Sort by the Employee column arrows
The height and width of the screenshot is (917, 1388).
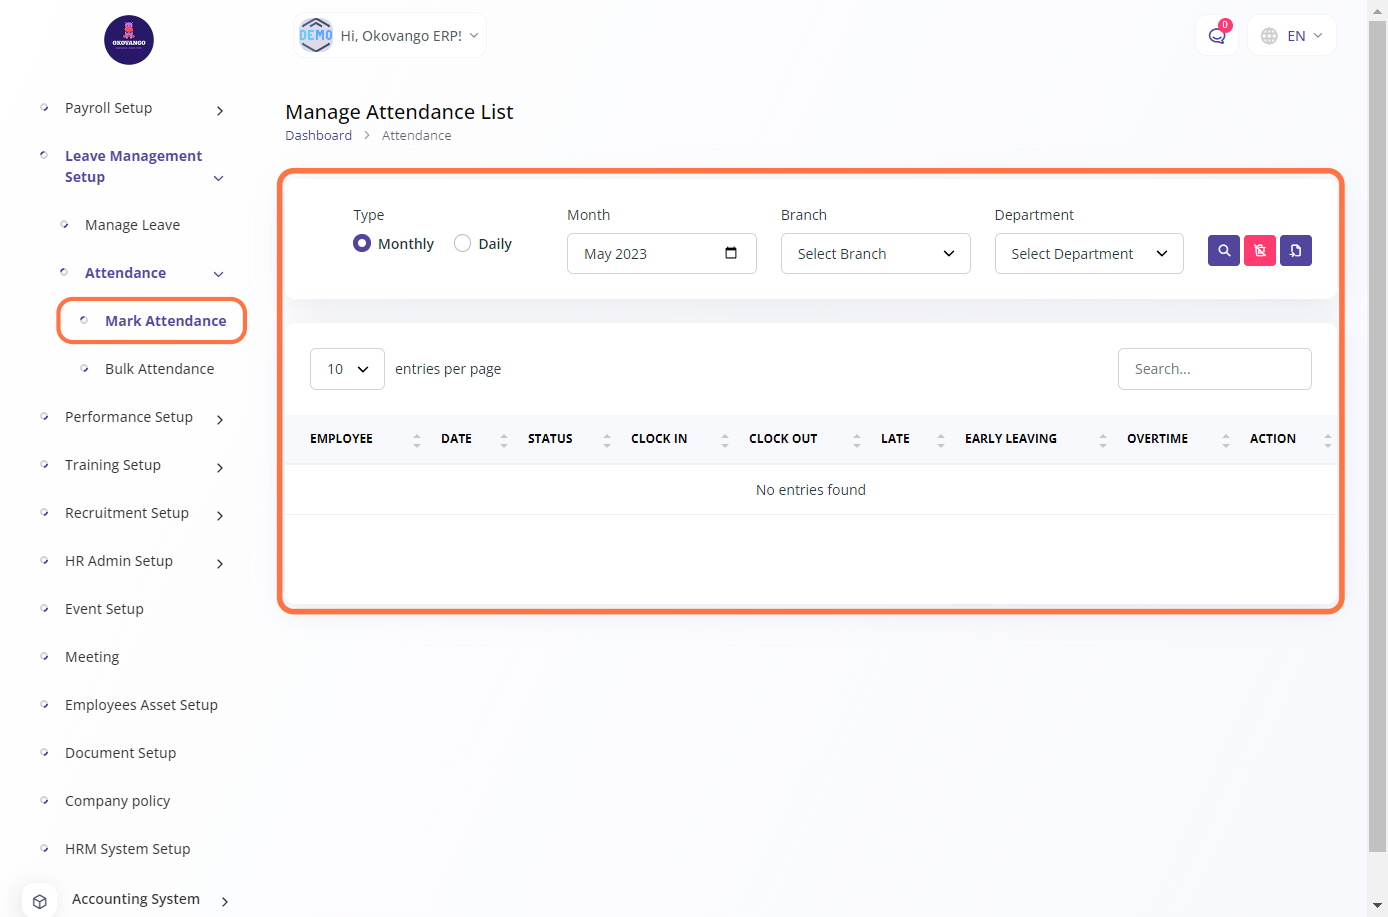tap(417, 439)
